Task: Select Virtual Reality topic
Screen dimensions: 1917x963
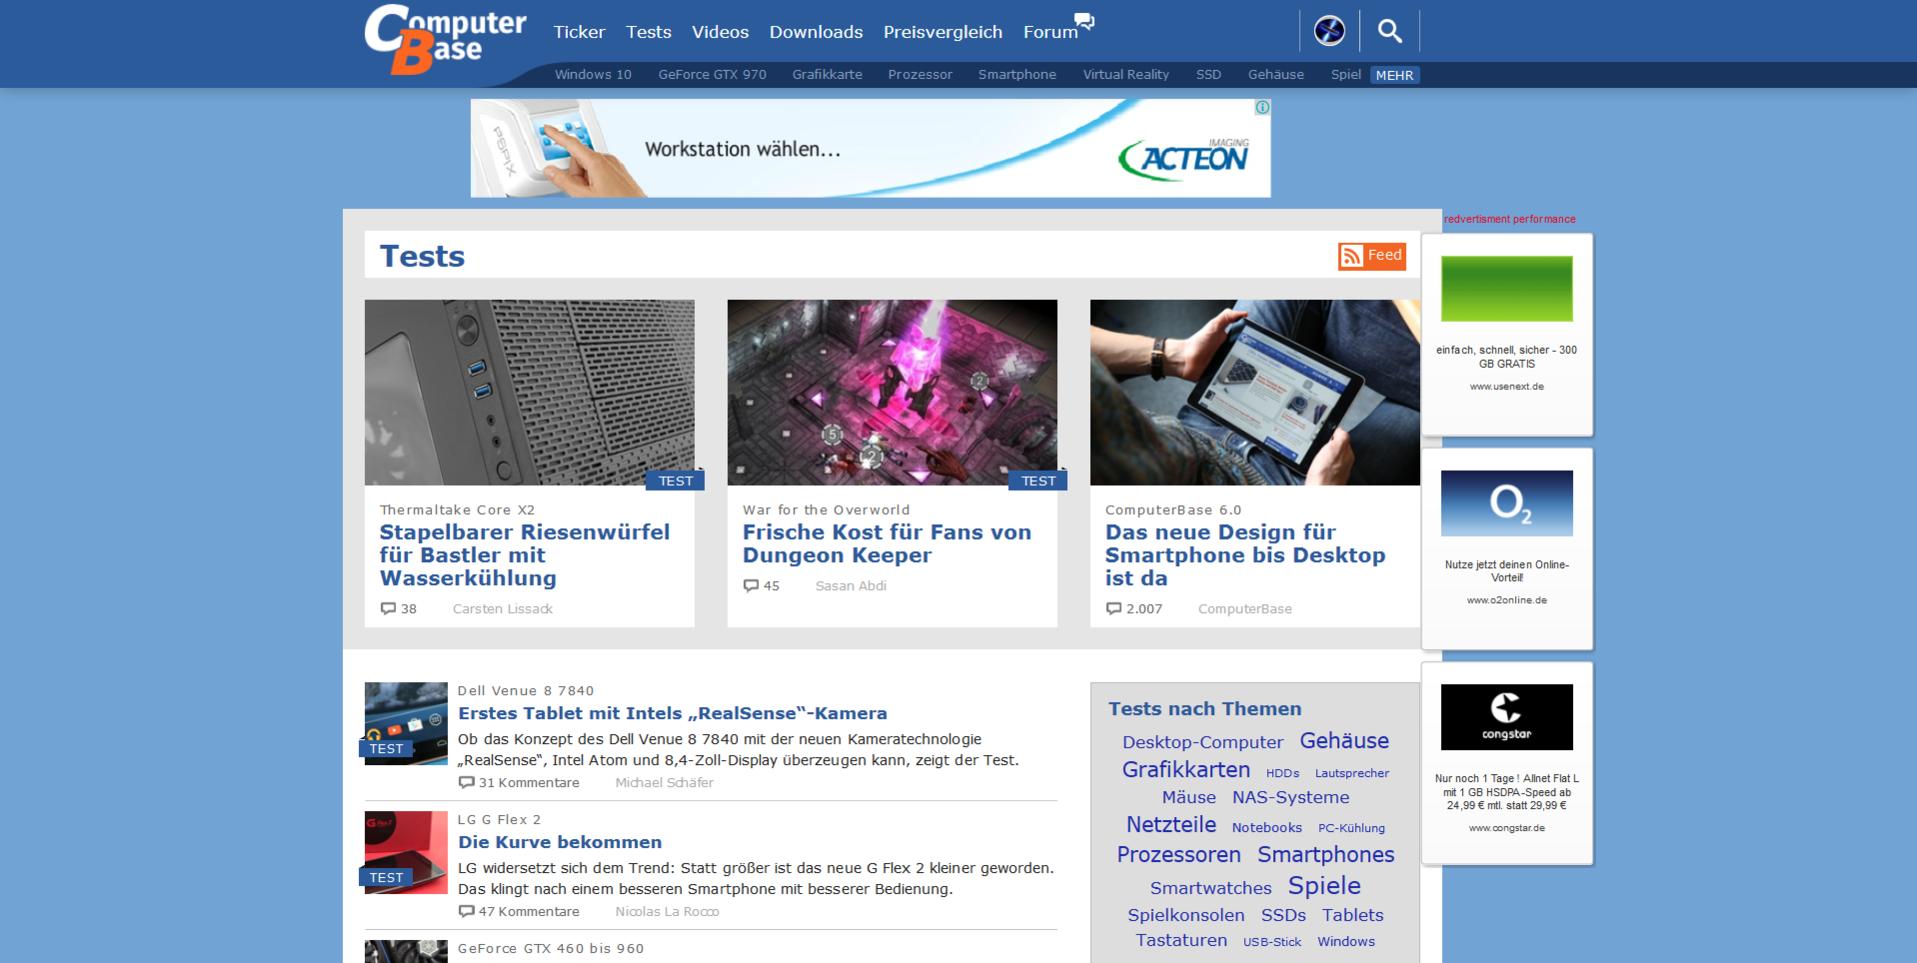Action: coord(1126,75)
